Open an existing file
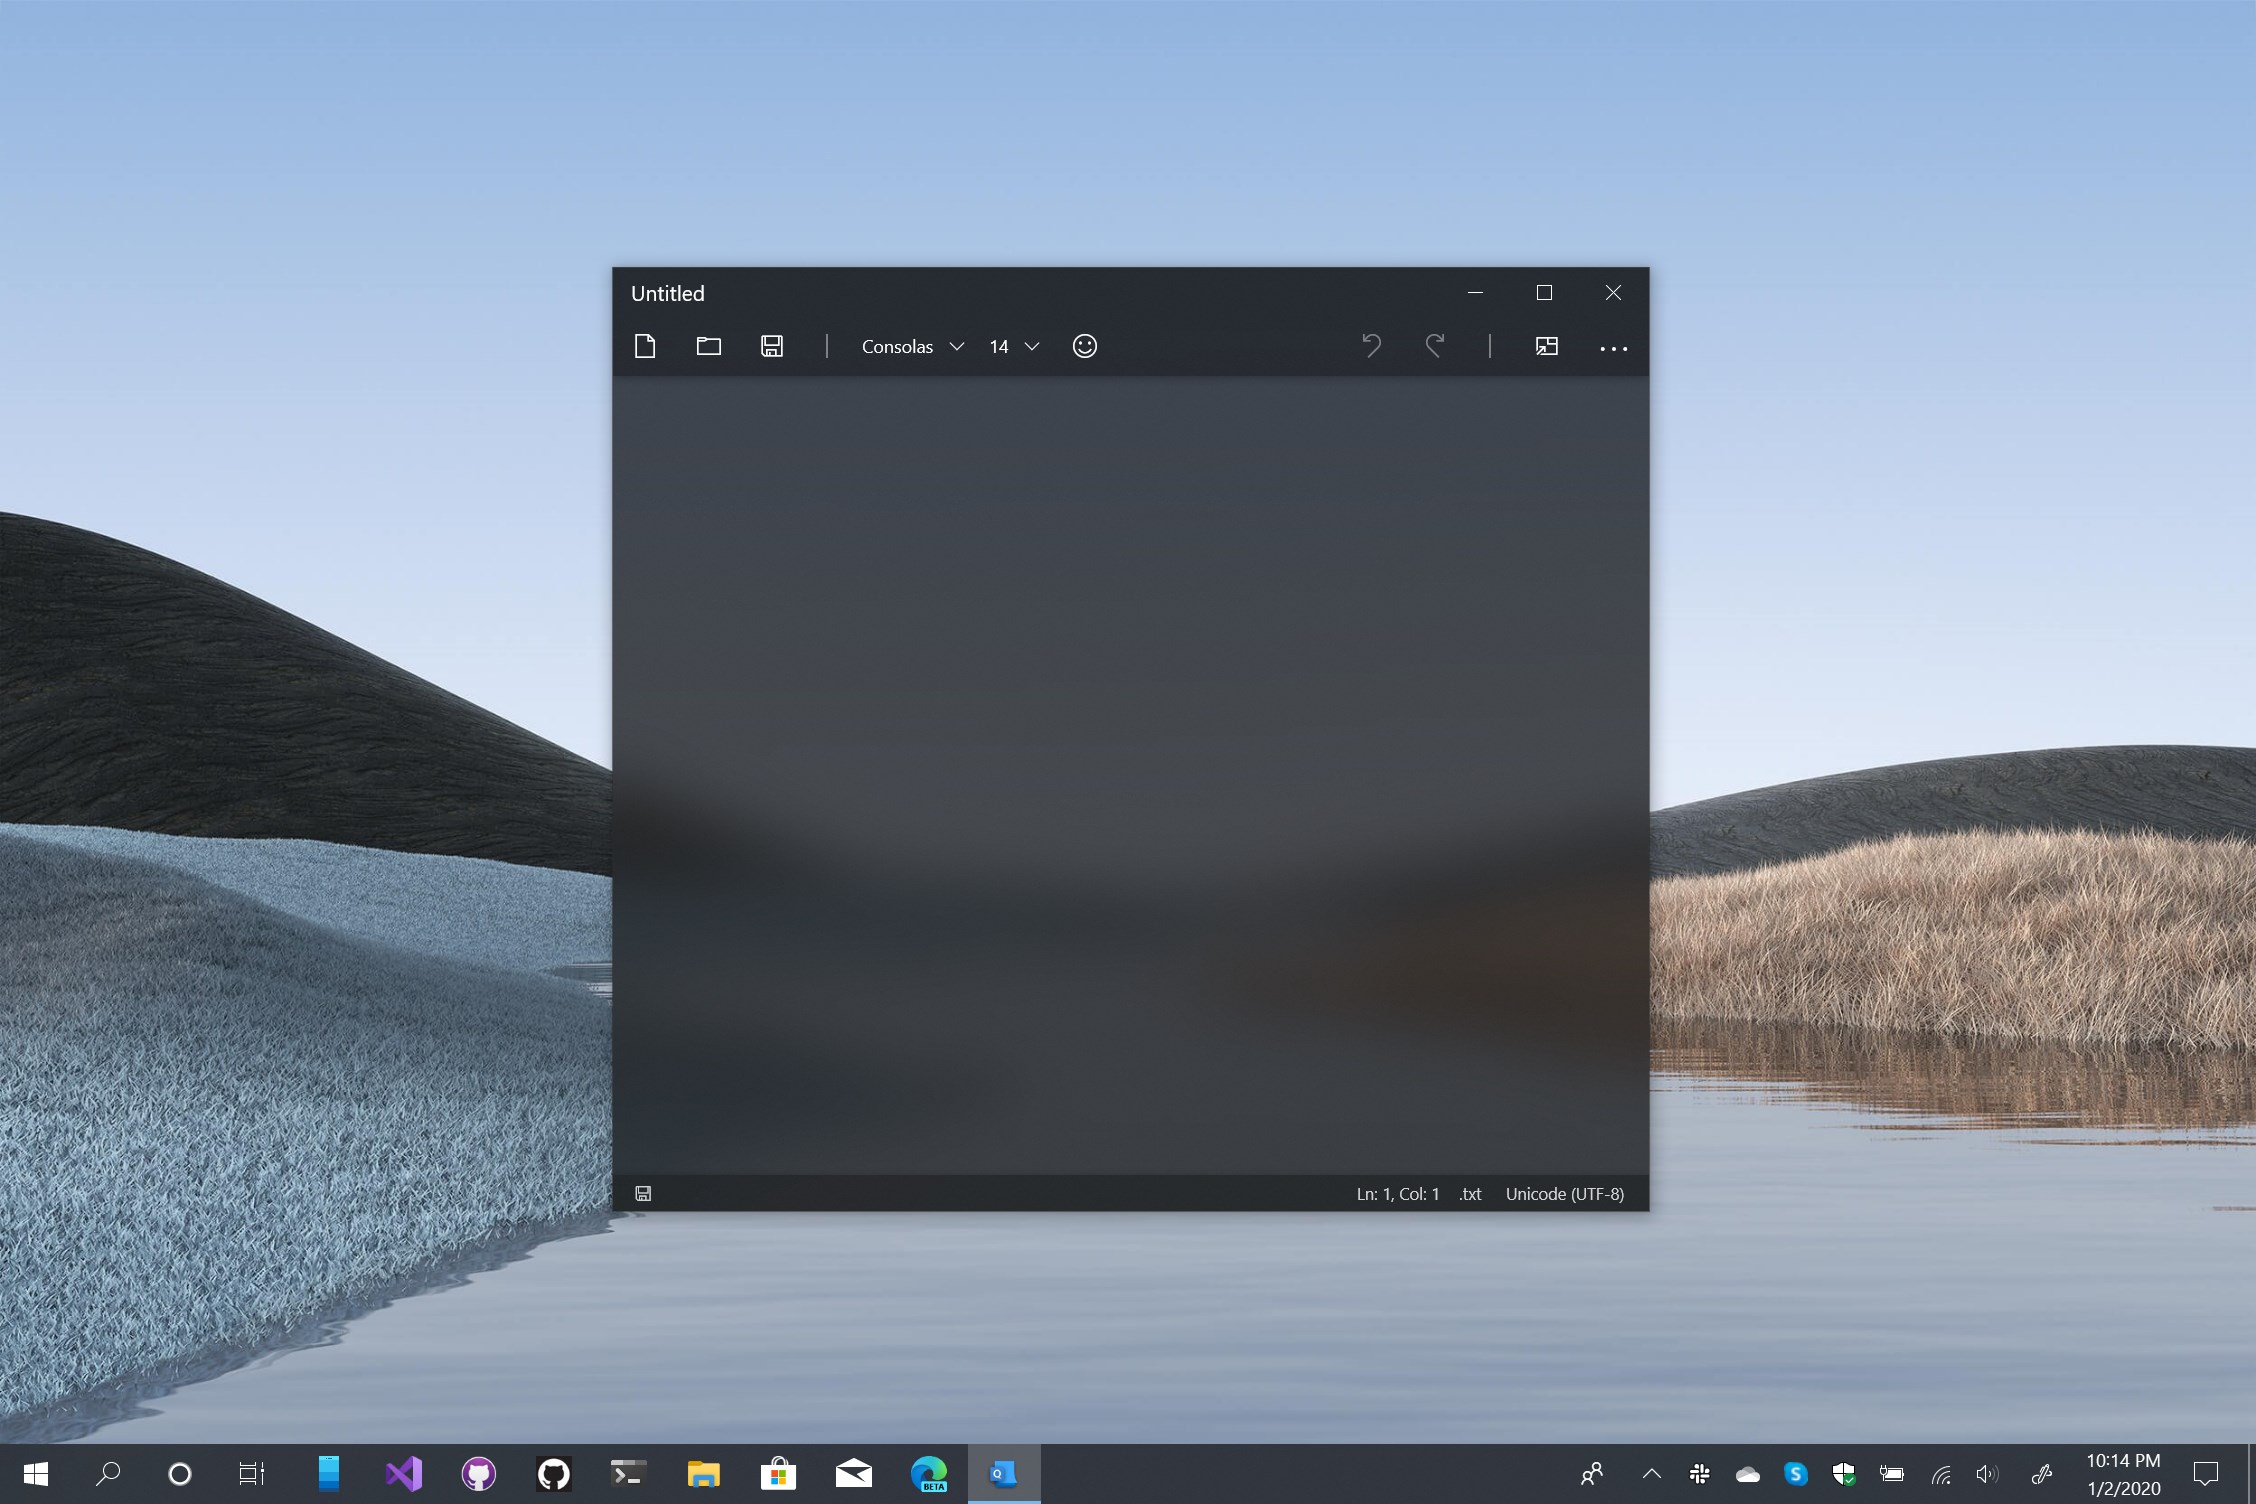This screenshot has height=1504, width=2256. point(709,346)
